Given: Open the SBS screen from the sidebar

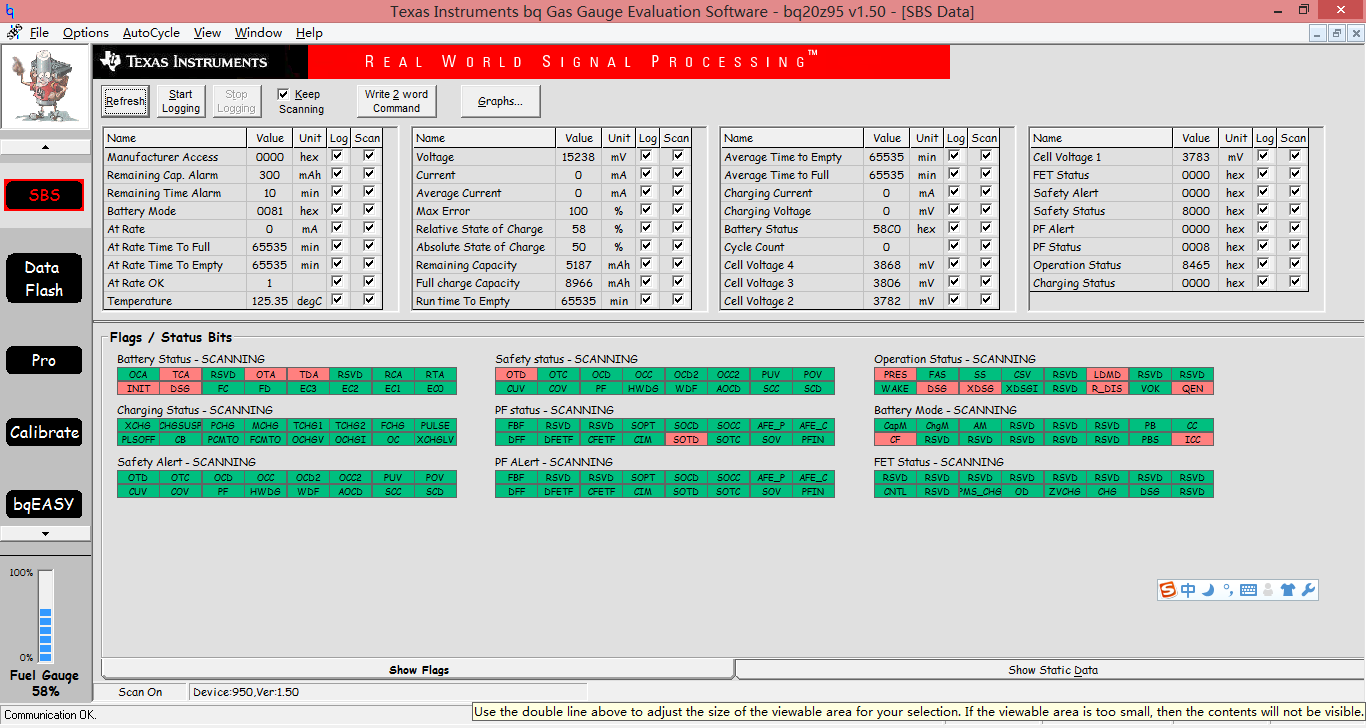Looking at the screenshot, I should pyautogui.click(x=44, y=195).
